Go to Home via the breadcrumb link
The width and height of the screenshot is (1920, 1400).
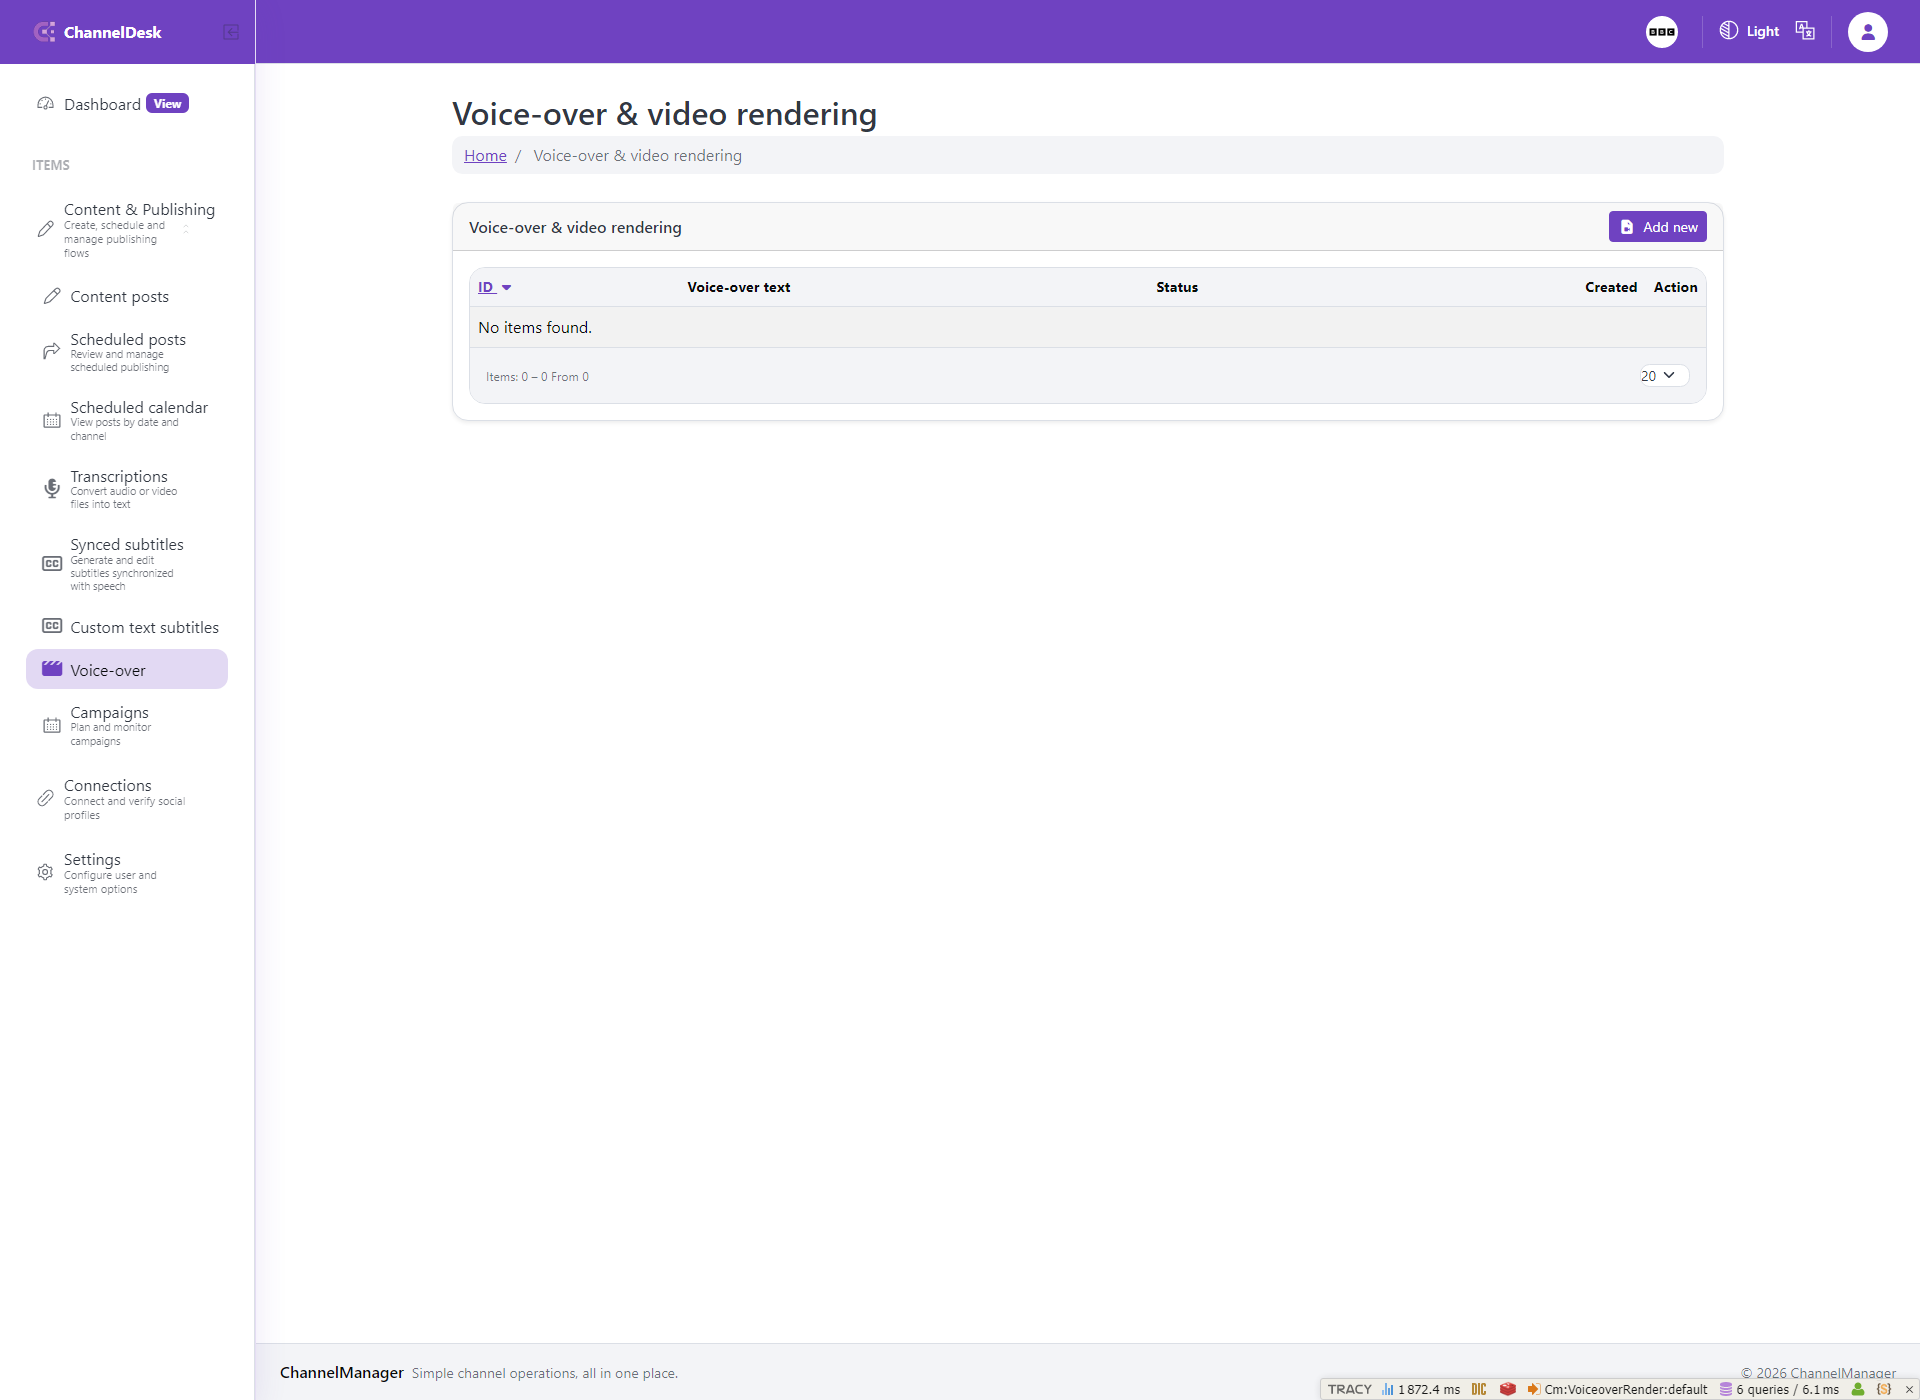(x=485, y=156)
